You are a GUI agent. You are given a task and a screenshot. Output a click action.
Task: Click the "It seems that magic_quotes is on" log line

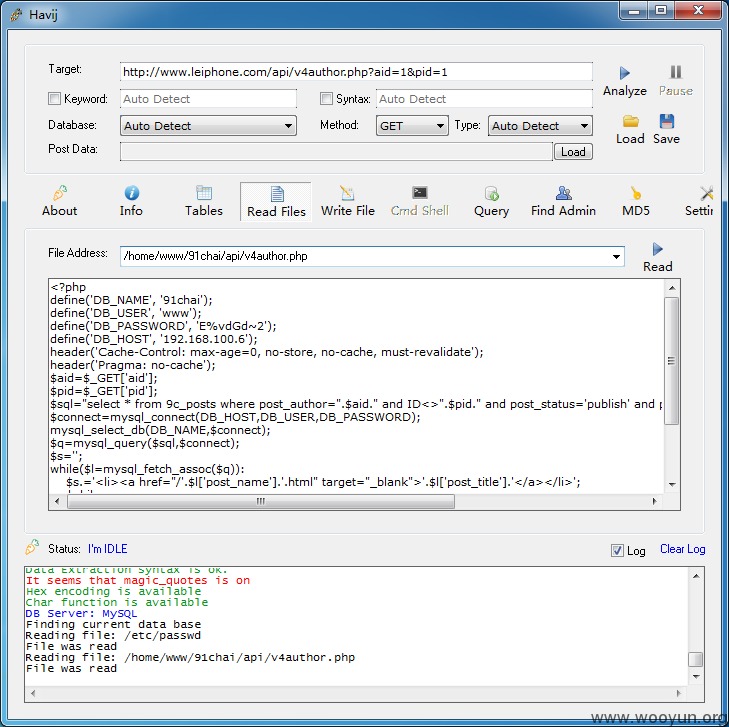tap(138, 580)
